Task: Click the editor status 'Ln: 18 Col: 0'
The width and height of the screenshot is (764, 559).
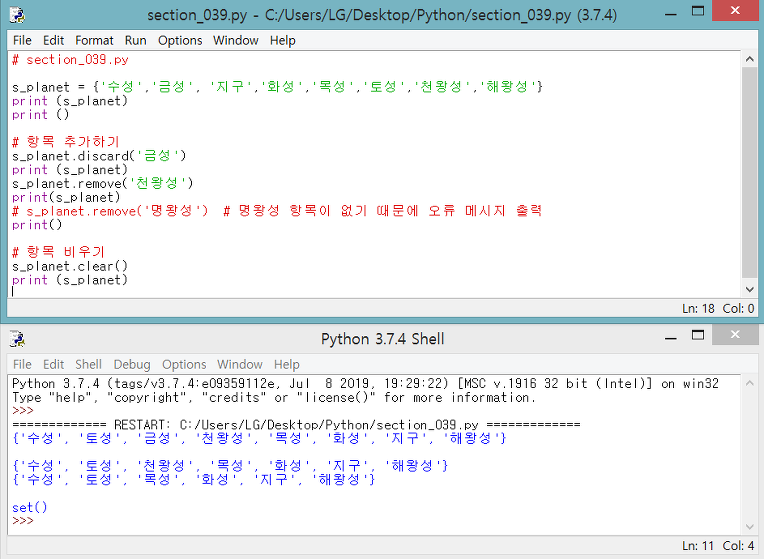Action: point(718,308)
